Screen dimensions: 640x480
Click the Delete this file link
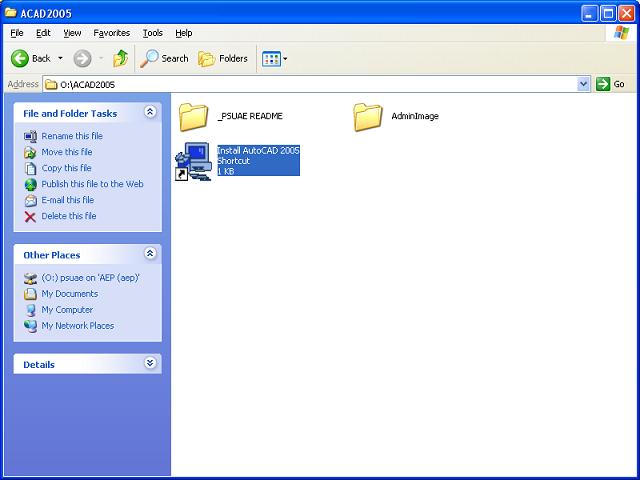pyautogui.click(x=69, y=216)
